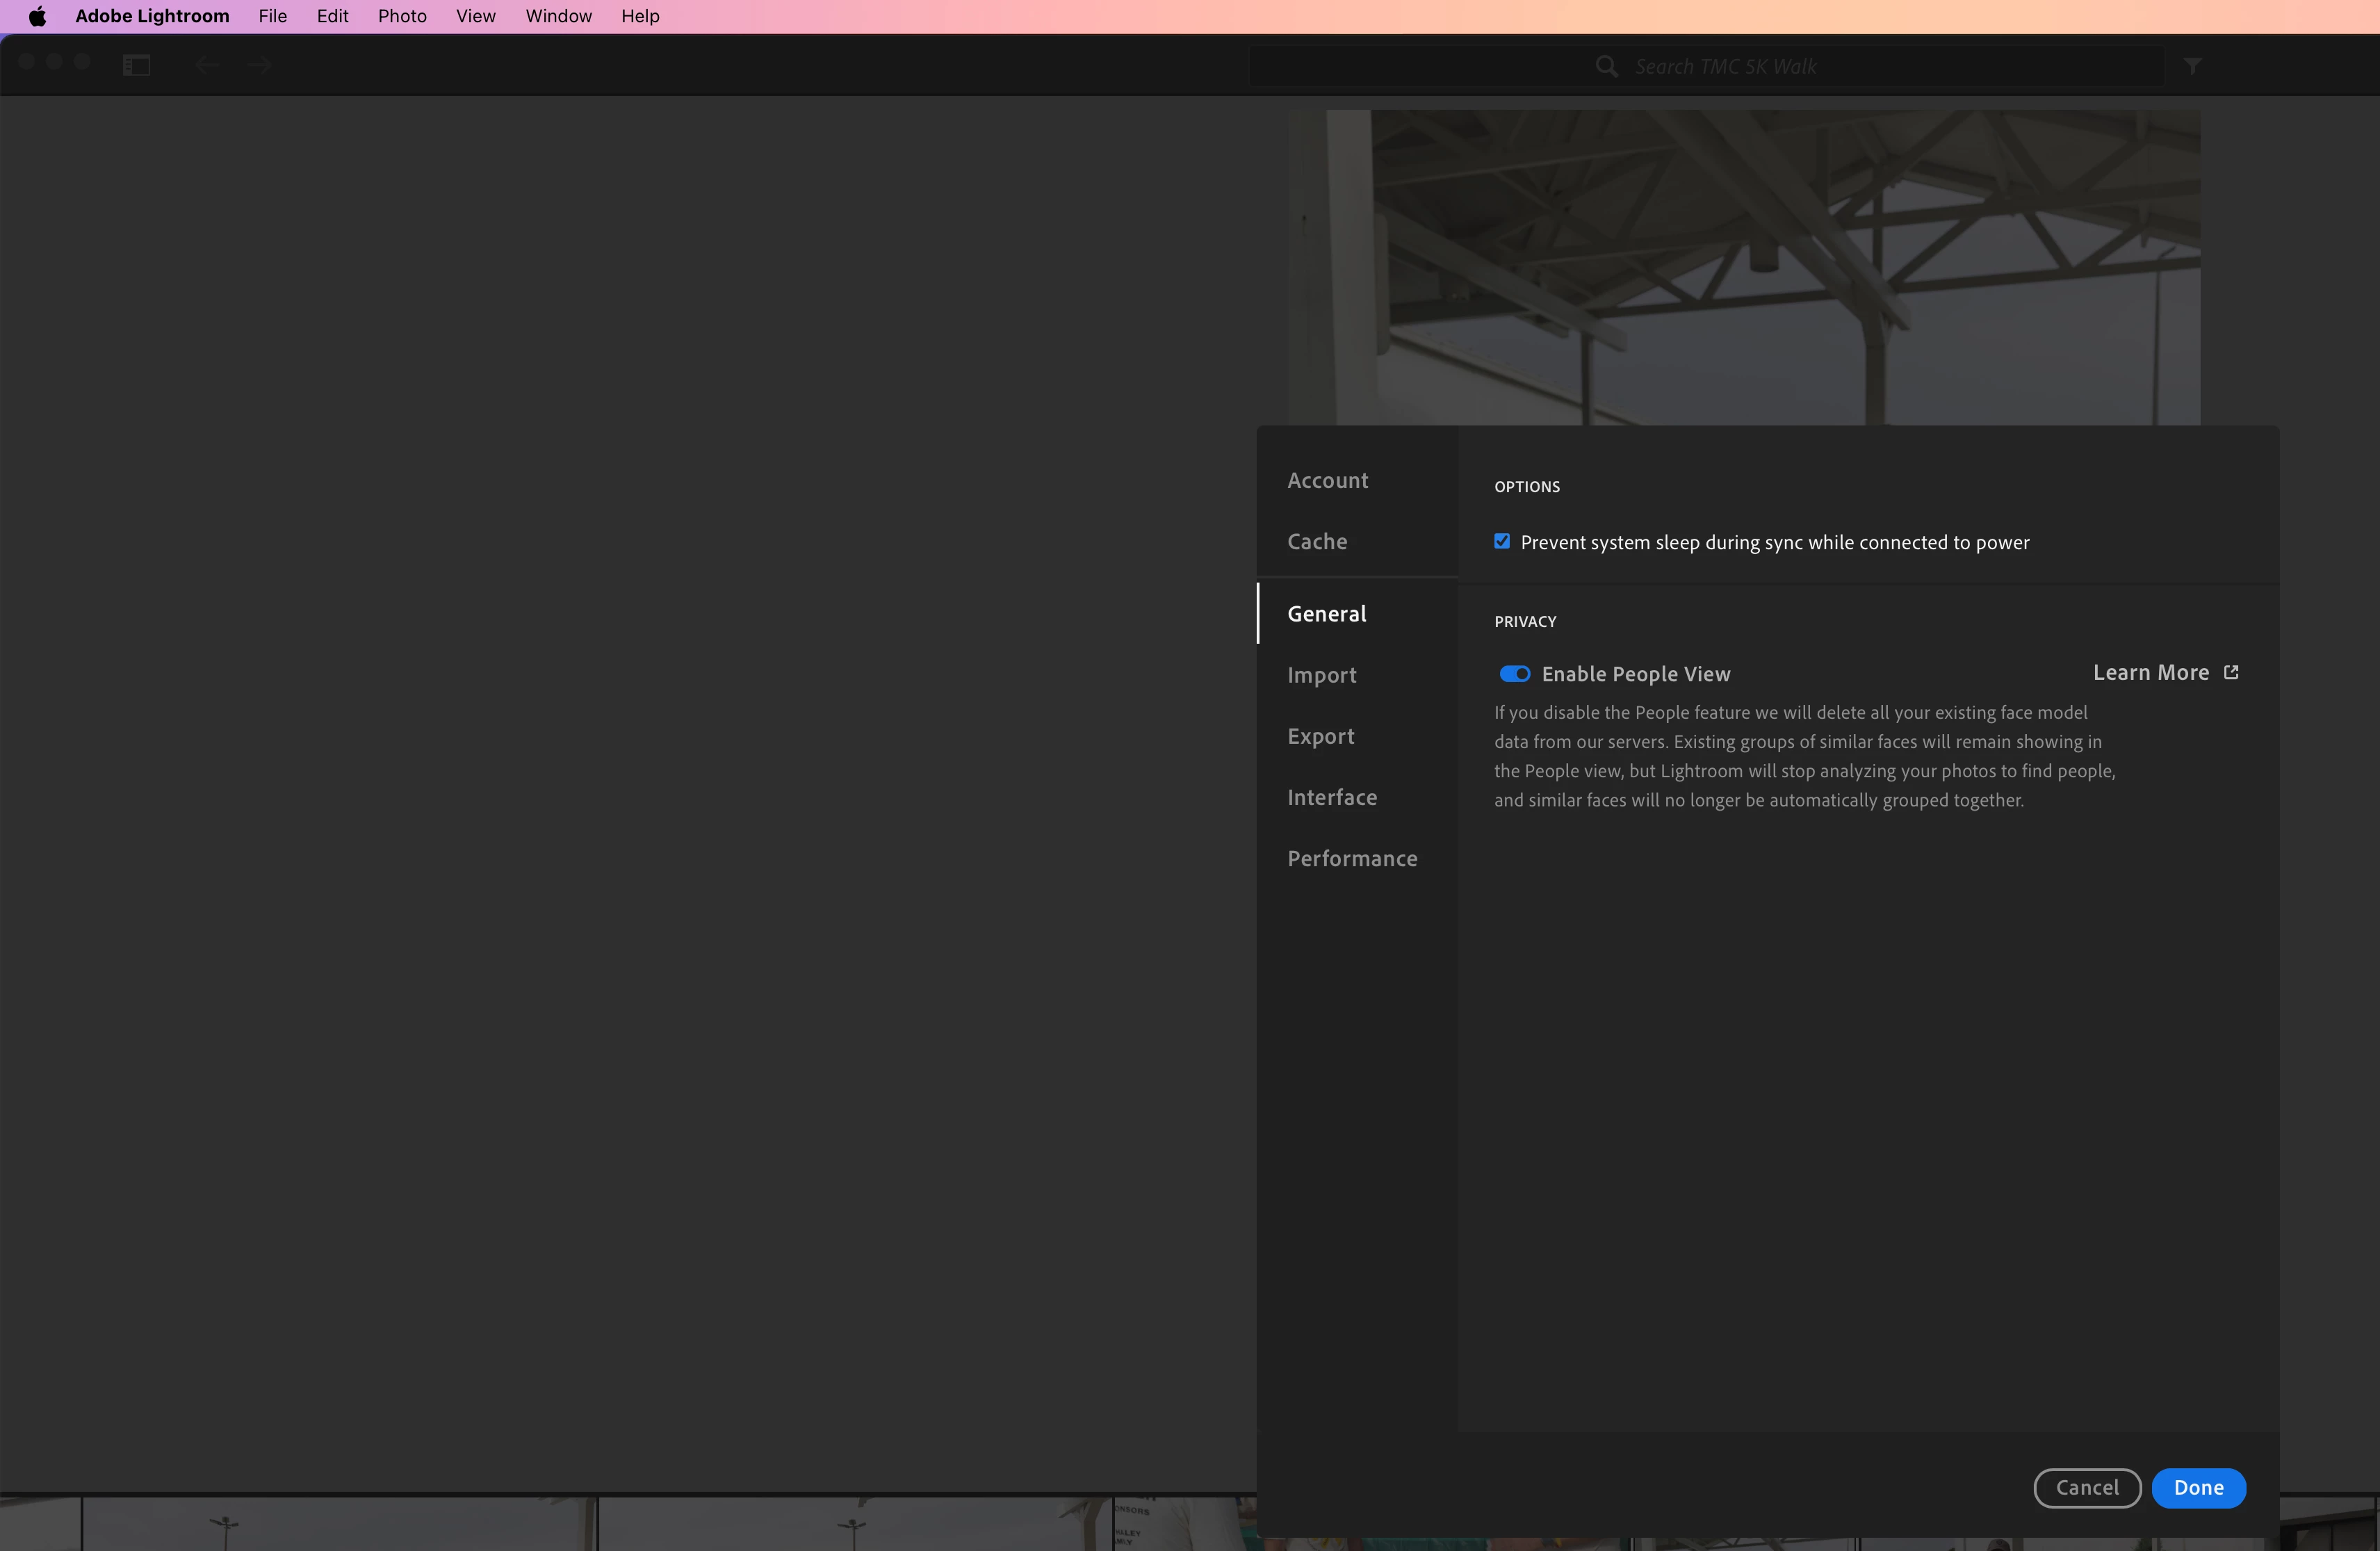
Task: Open the Photo menu
Action: click(x=402, y=16)
